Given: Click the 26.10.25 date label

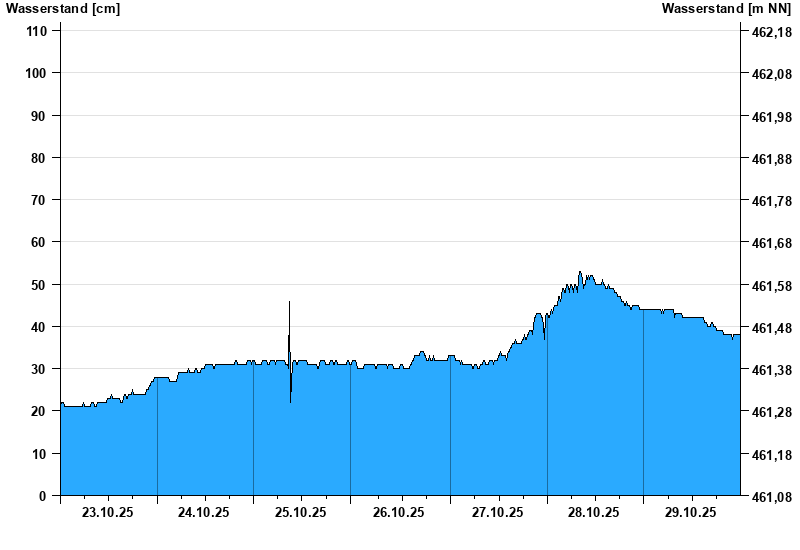Looking at the screenshot, I should click(398, 512).
